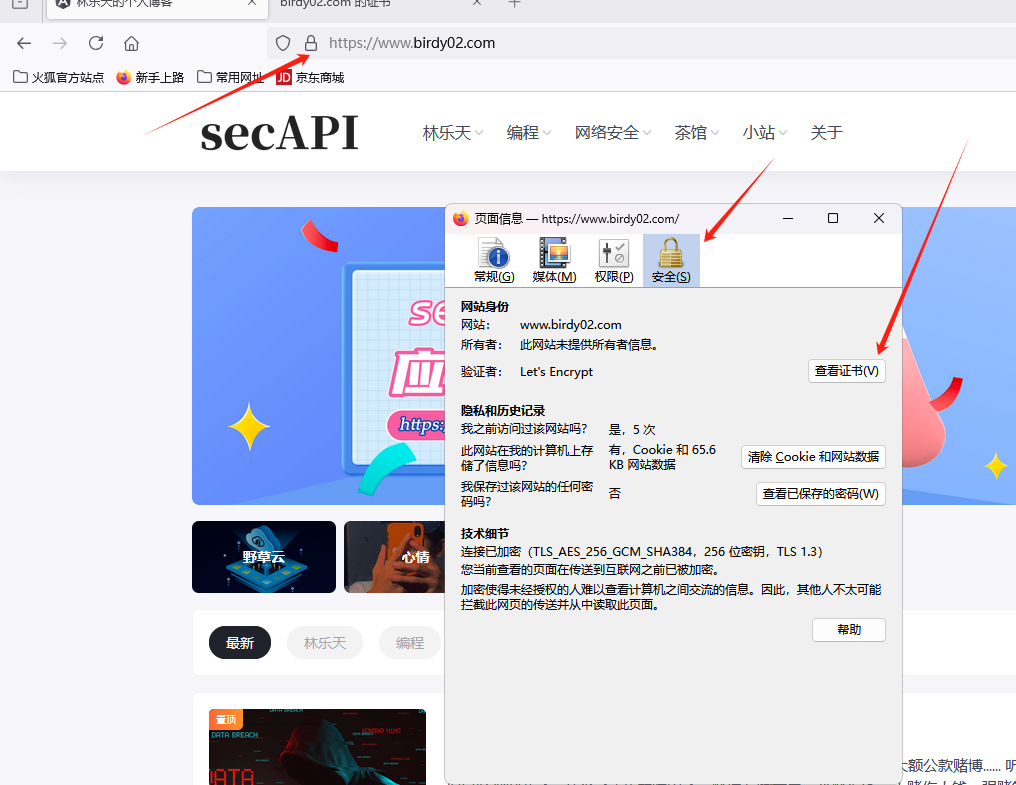Screen dimensions: 1016x785
Task: Click the browser back arrow
Action: point(24,43)
